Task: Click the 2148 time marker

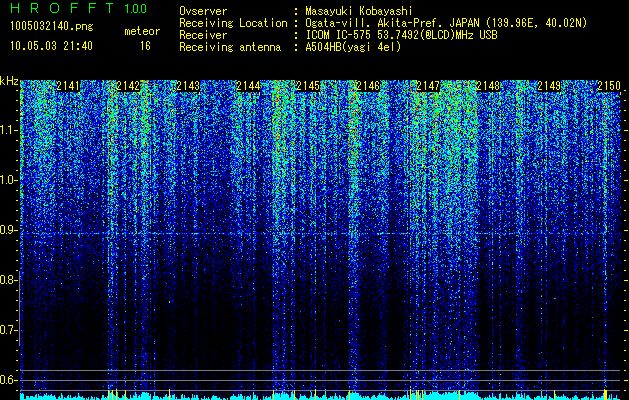Action: tap(489, 86)
